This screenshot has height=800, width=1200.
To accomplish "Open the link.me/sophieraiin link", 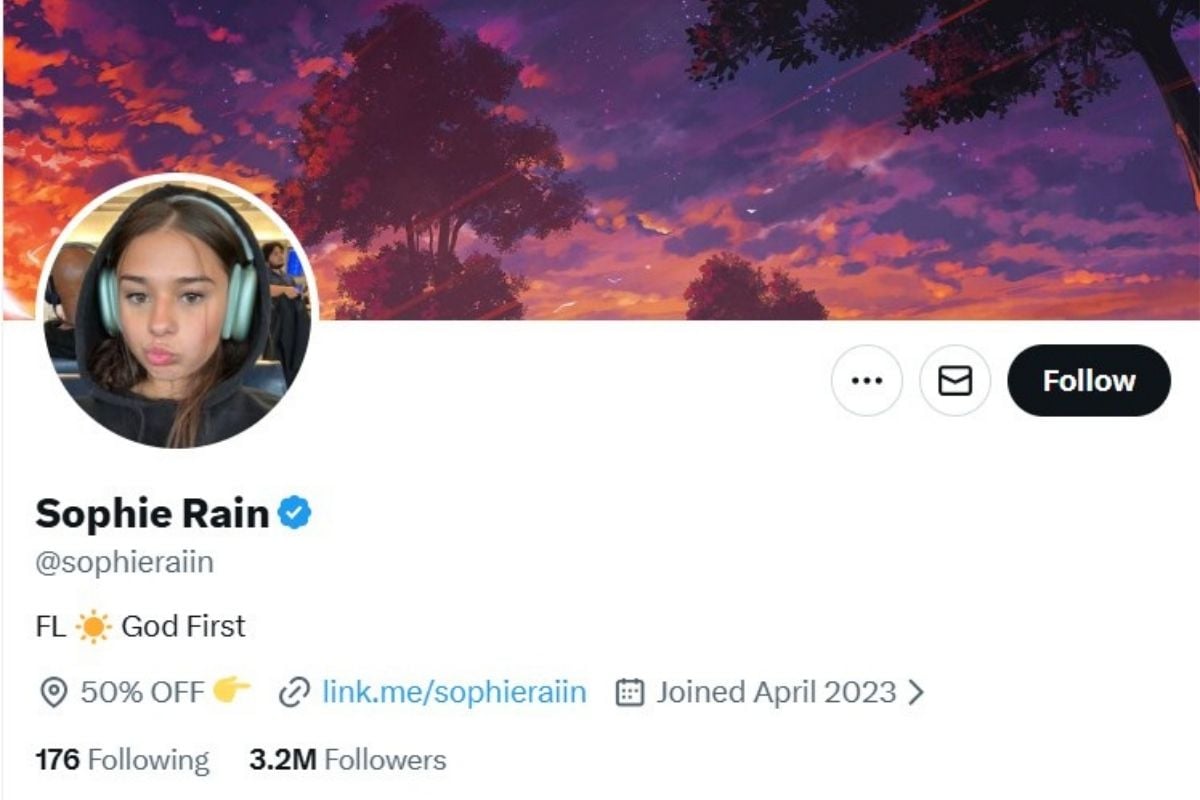I will point(454,692).
